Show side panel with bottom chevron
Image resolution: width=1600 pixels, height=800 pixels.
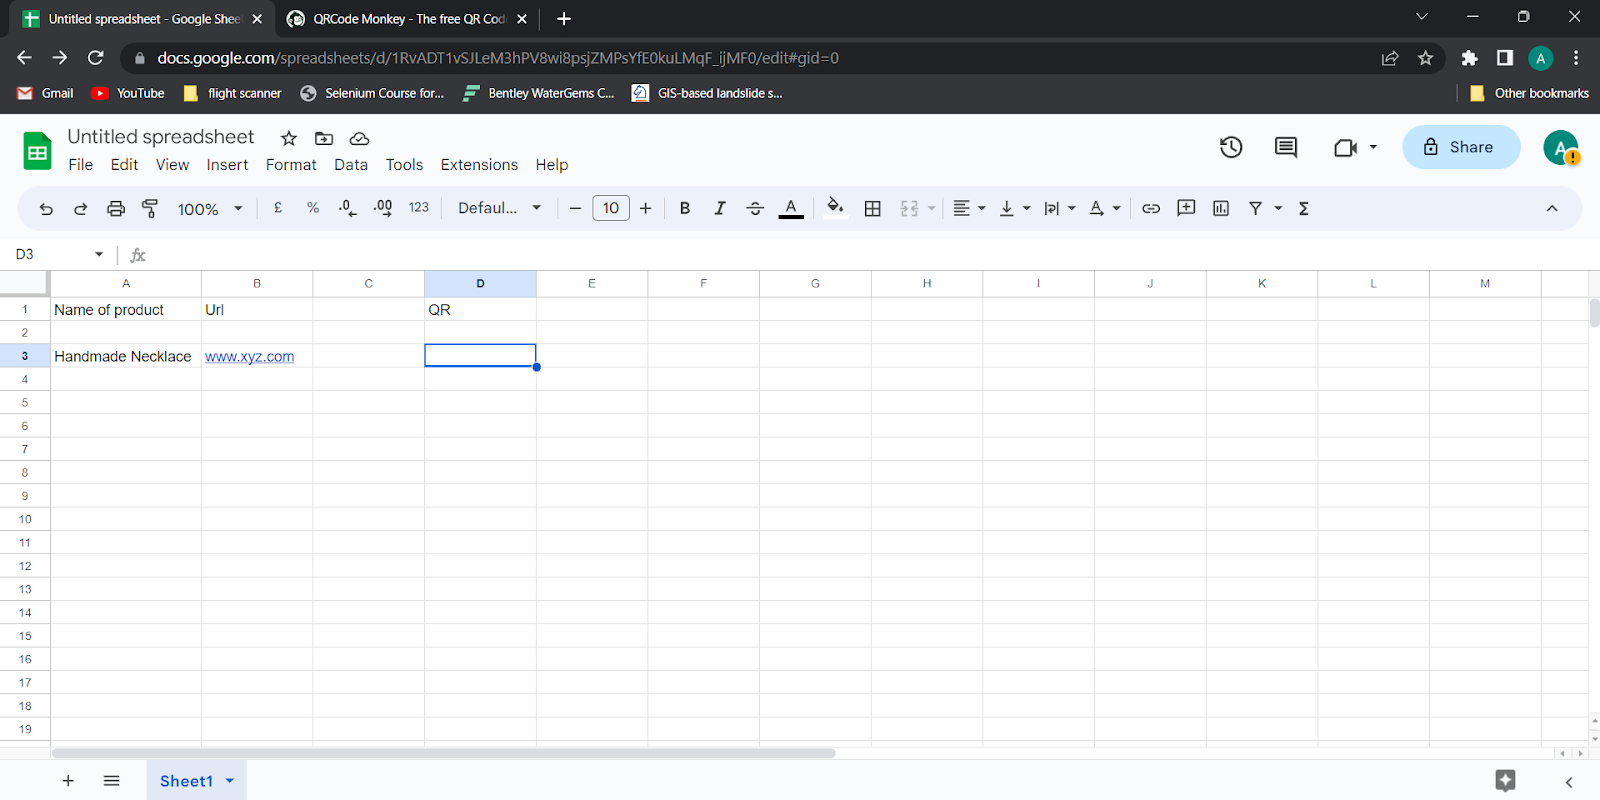(x=1569, y=782)
